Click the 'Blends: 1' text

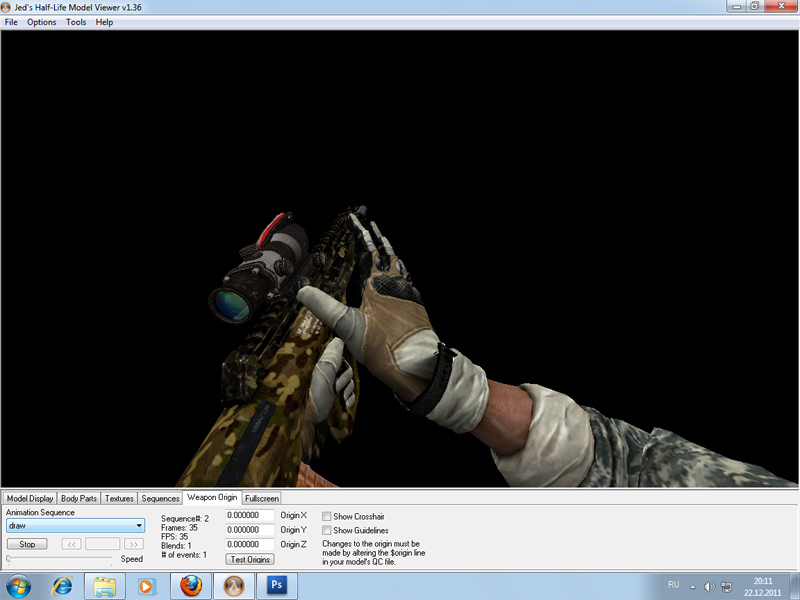pos(176,546)
